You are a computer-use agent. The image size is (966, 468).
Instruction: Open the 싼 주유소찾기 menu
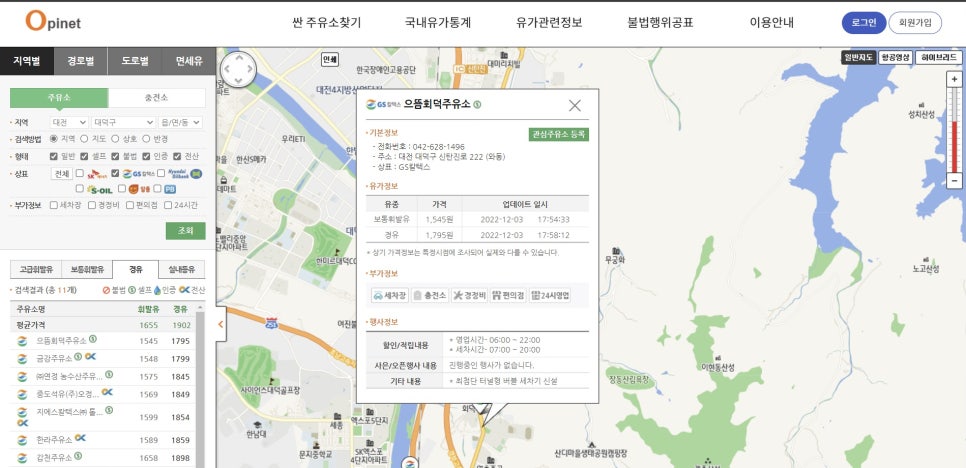tap(327, 23)
